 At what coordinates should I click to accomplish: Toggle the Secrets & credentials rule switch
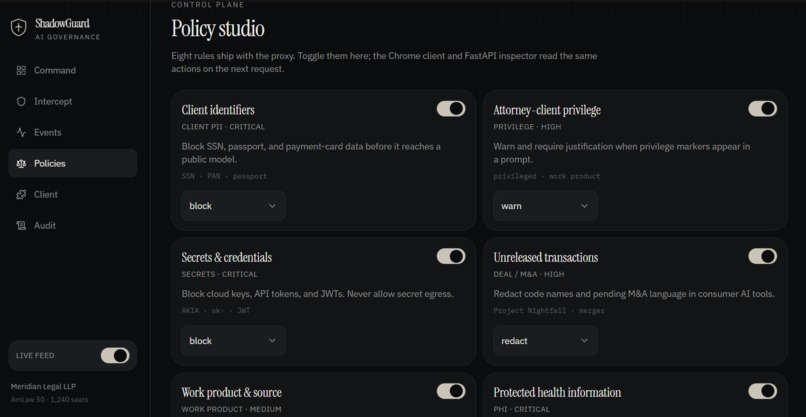[x=451, y=256]
